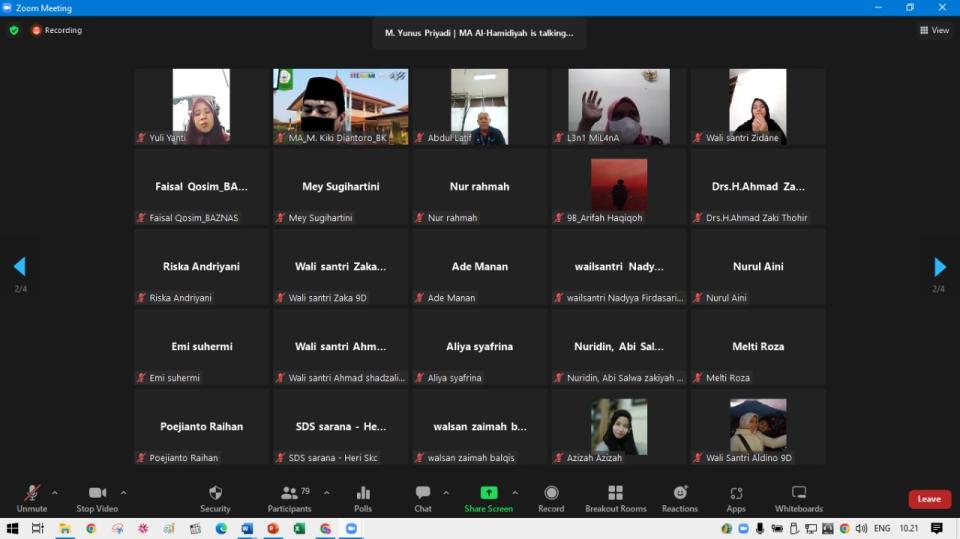
Task: Open the Apps panel
Action: [x=736, y=498]
